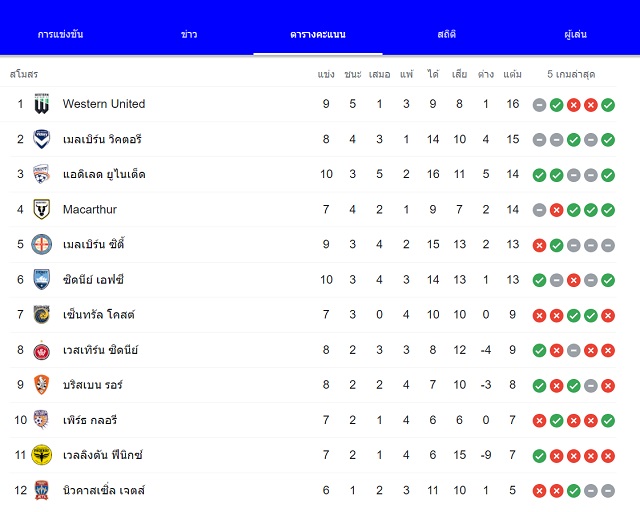Click the Melbourne City round crest in row 5
Viewport: 640px width, 512px height.
coord(42,245)
